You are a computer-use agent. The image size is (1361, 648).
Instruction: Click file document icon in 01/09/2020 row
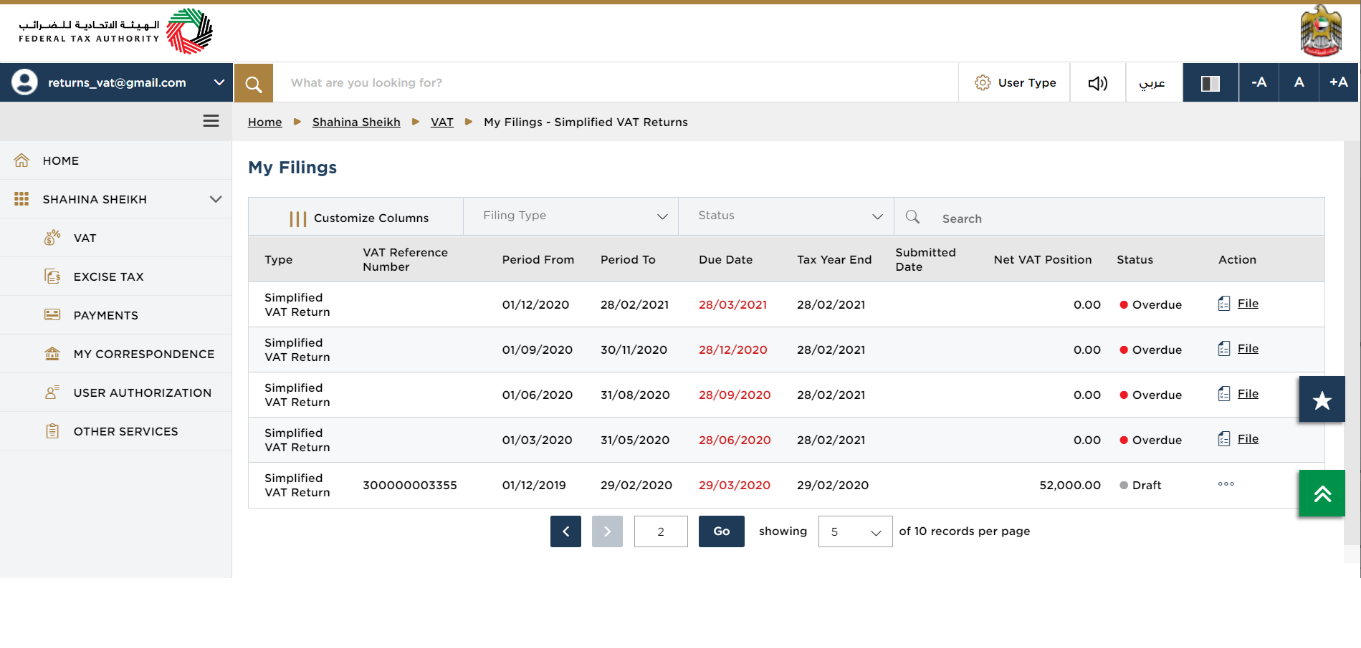(1224, 348)
